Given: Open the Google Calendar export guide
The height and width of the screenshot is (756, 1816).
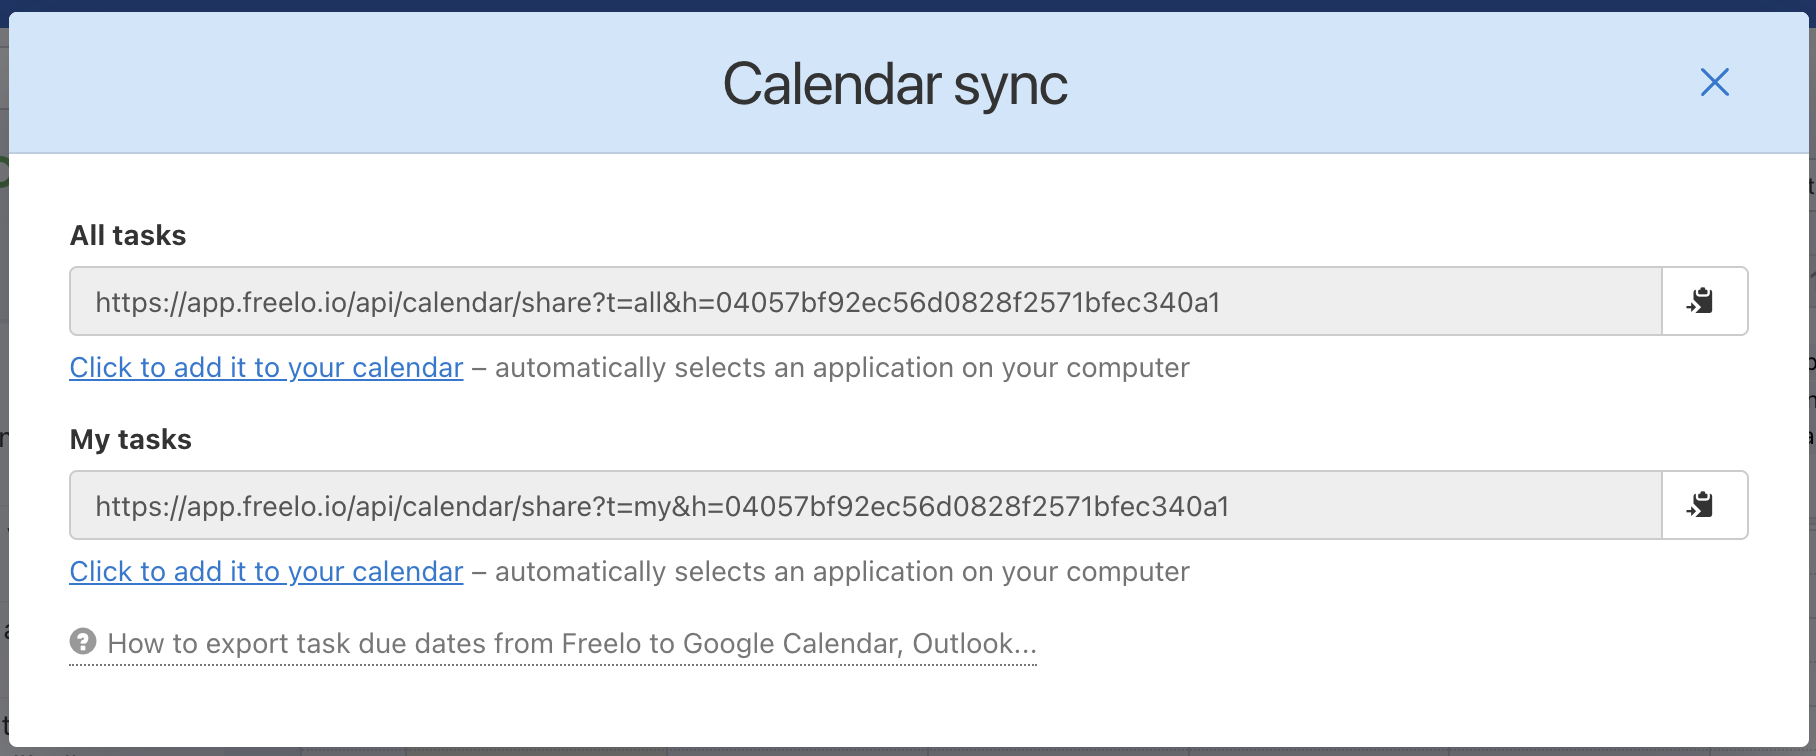Looking at the screenshot, I should pos(570,644).
